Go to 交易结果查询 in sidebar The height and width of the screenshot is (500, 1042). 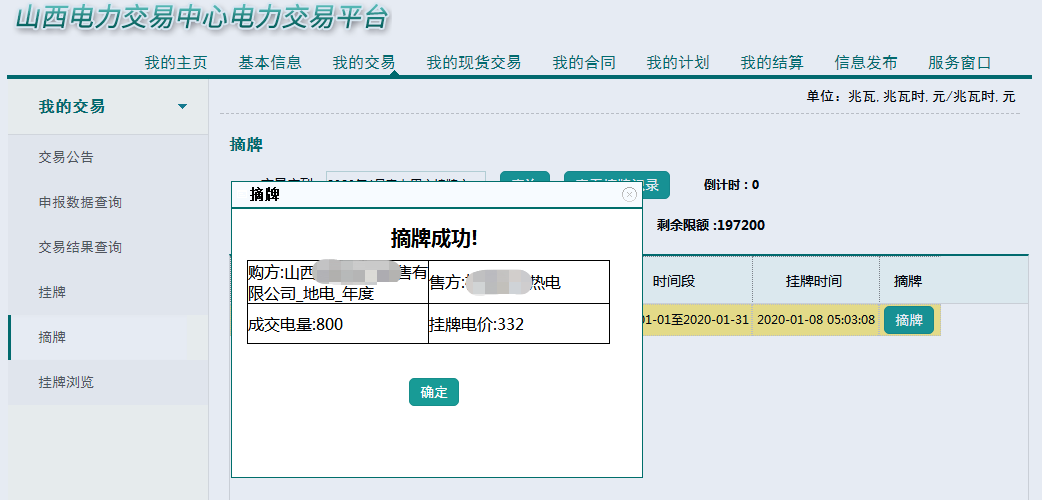point(80,247)
